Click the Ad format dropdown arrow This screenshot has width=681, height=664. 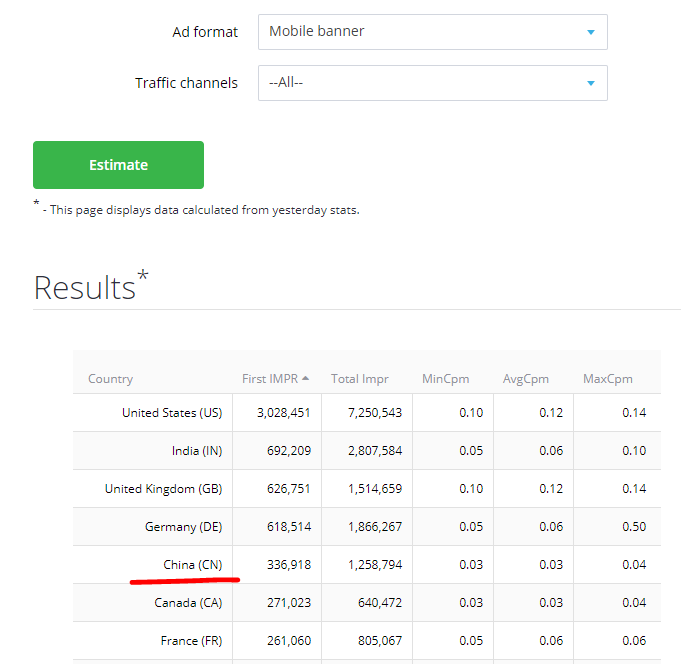(590, 32)
